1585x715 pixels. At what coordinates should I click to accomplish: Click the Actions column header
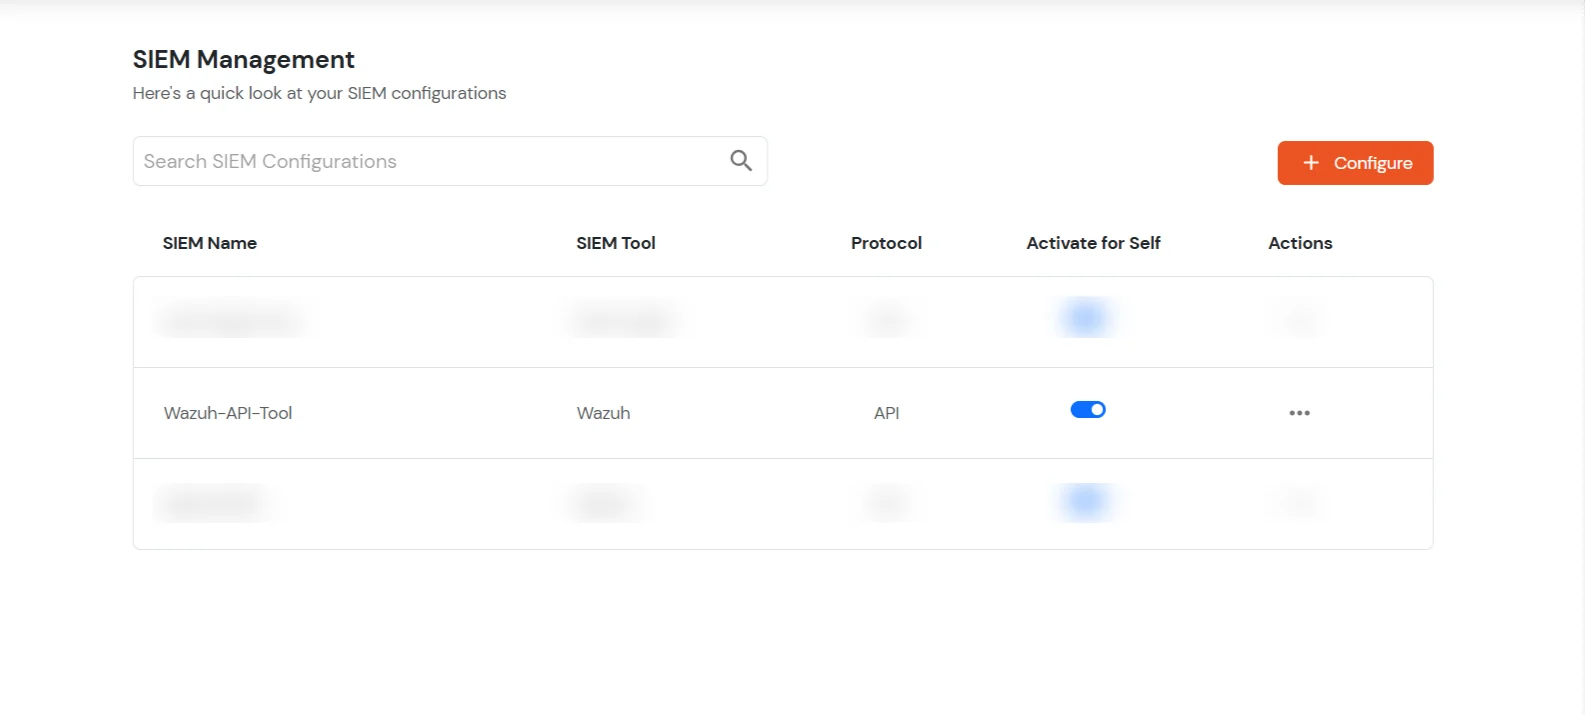click(1300, 243)
